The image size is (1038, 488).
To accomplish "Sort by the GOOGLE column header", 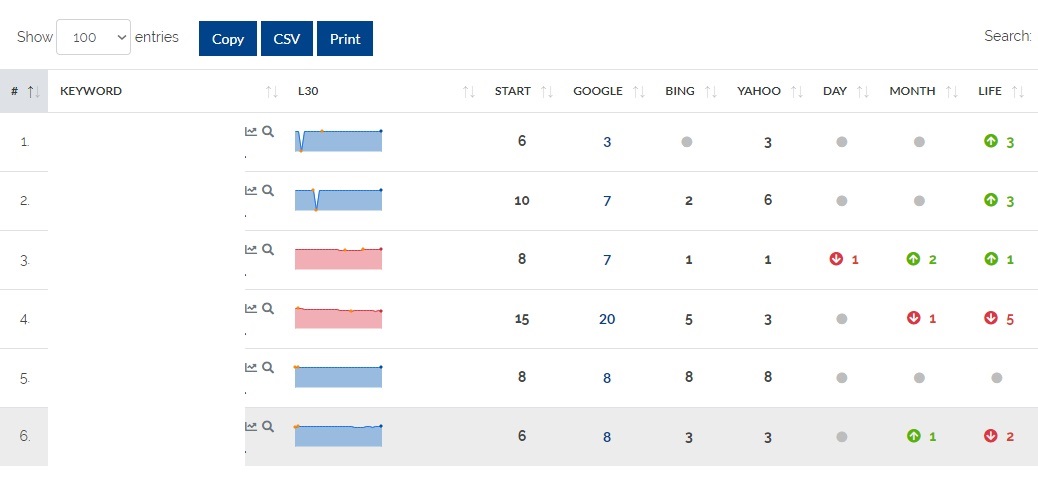I will coord(597,91).
